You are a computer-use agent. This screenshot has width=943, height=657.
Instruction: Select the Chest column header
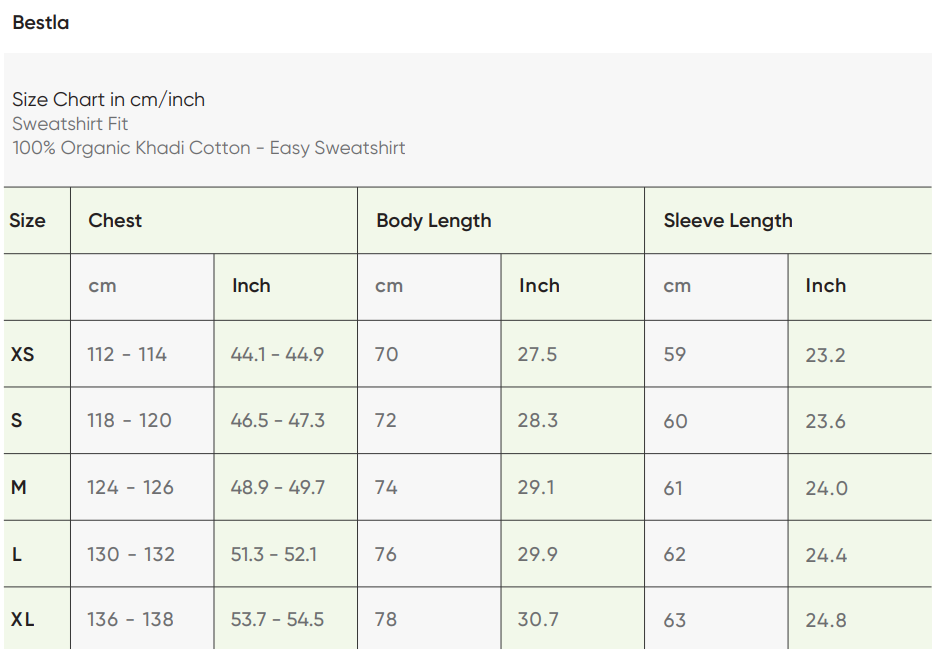(x=115, y=221)
